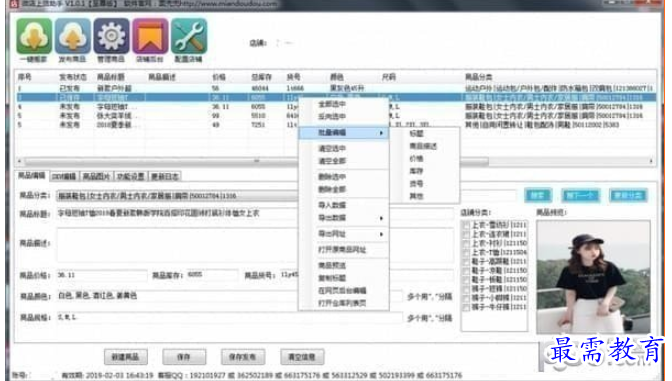Select the row with price 49
The height and width of the screenshot is (381, 672).
pyautogui.click(x=335, y=125)
